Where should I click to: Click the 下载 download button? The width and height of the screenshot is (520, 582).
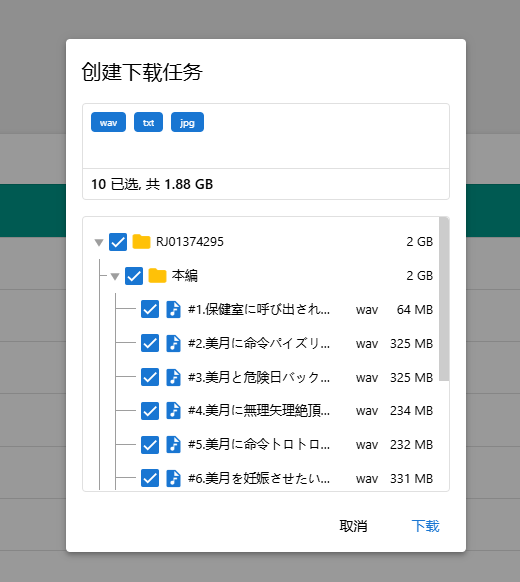click(x=425, y=526)
